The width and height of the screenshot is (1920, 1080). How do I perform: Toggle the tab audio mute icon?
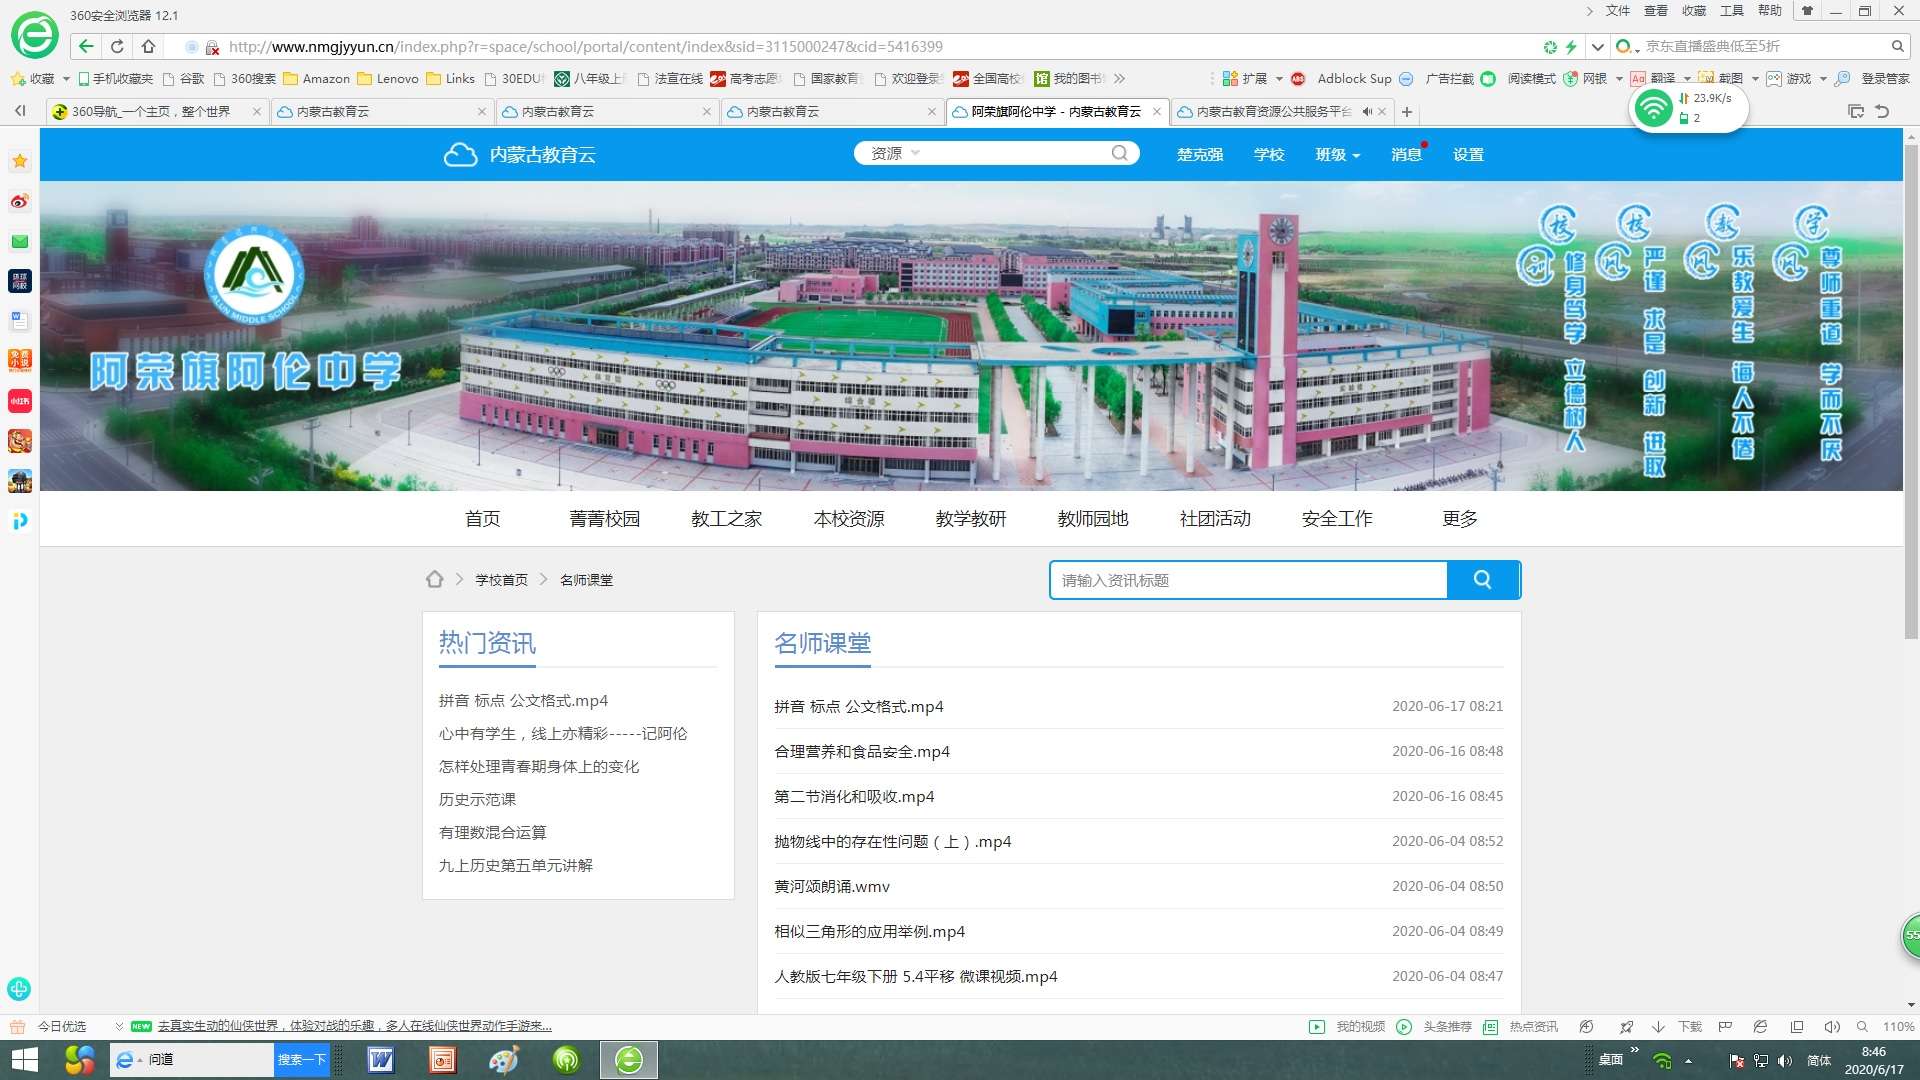1366,112
